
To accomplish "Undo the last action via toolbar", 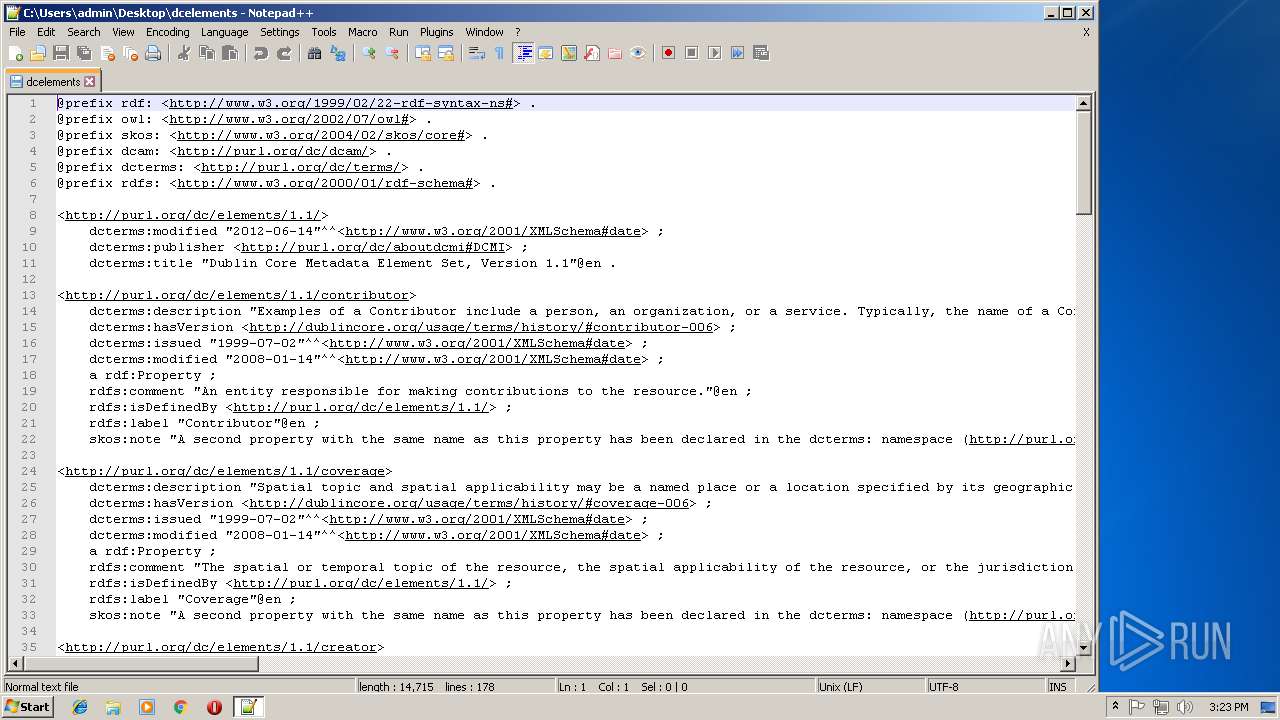I will click(x=261, y=53).
